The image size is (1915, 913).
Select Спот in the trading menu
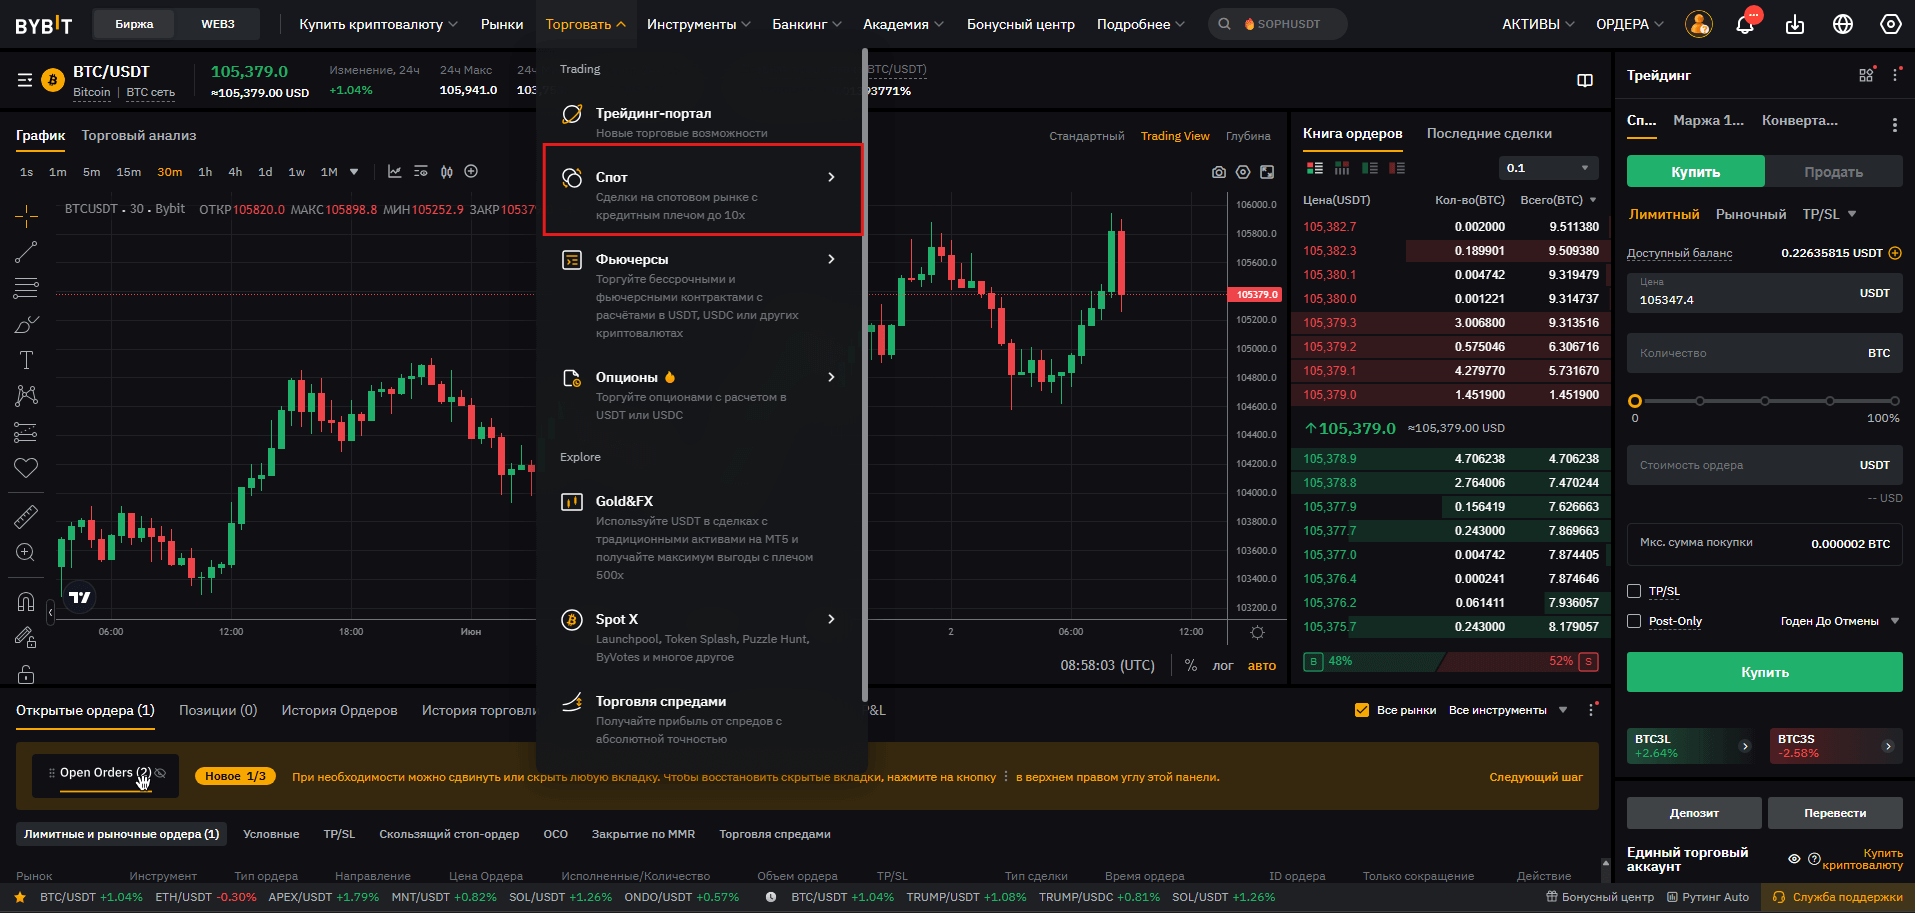[702, 190]
